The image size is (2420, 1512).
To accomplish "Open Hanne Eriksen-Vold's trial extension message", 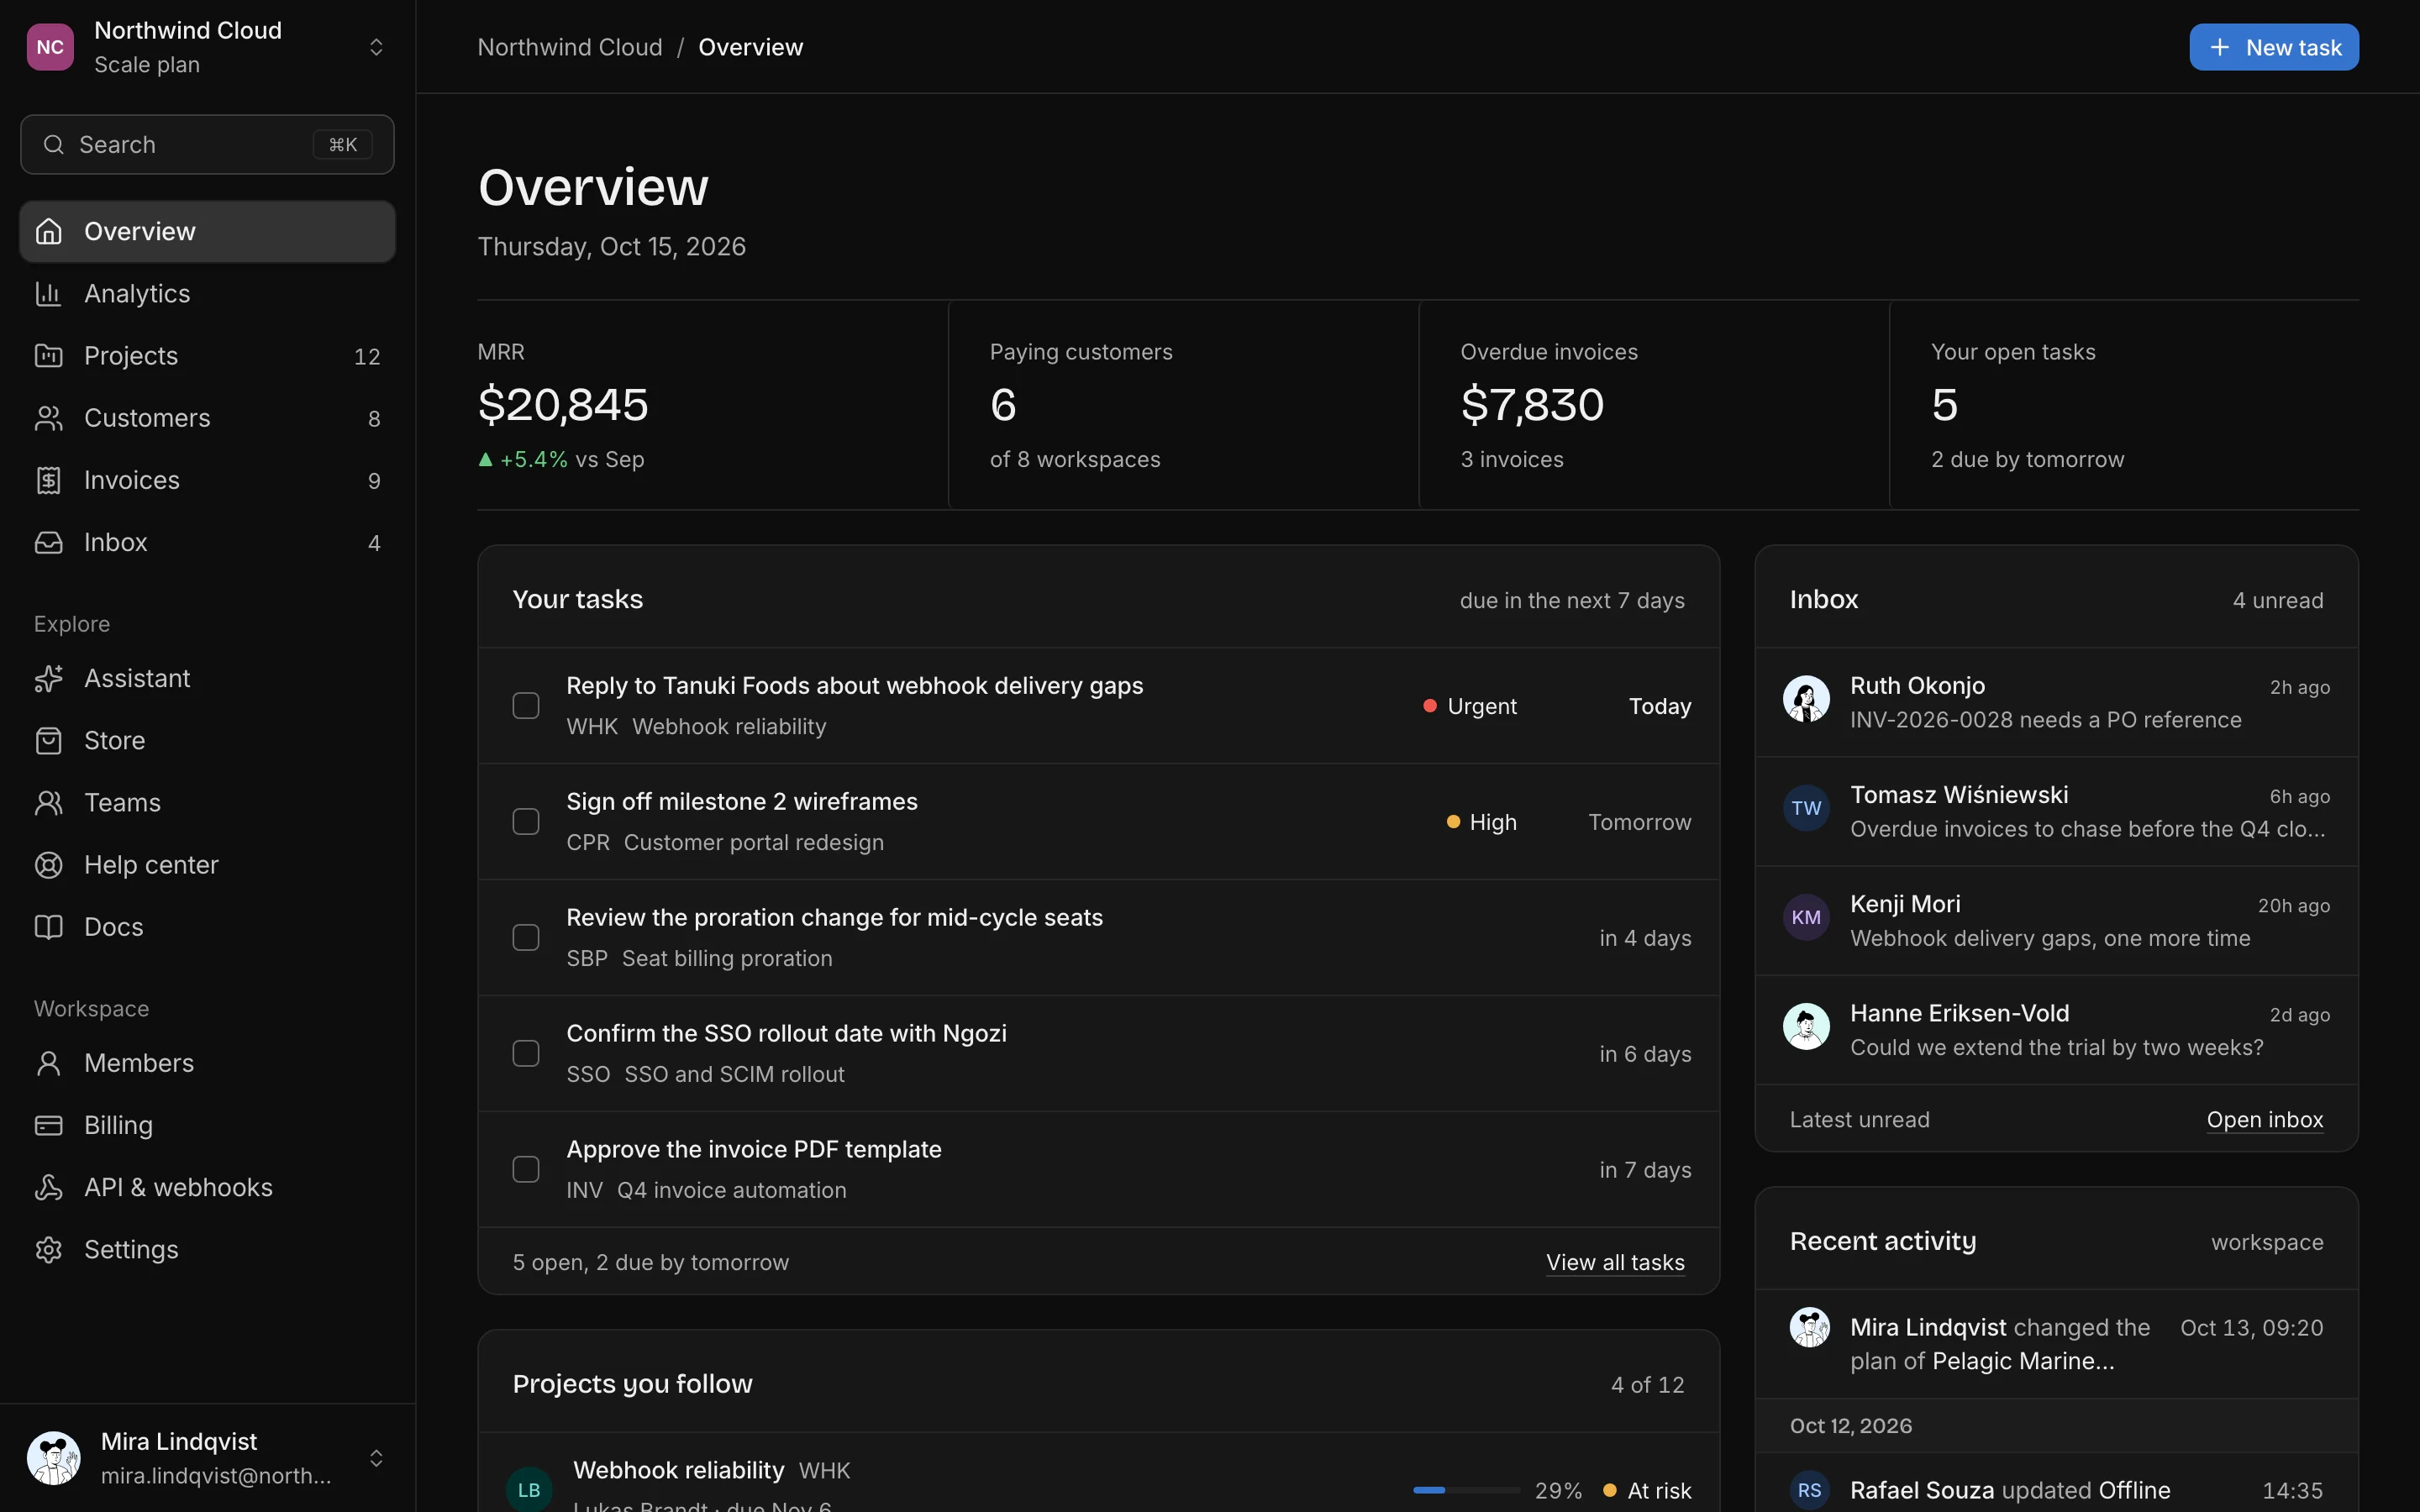I will pyautogui.click(x=2056, y=1029).
